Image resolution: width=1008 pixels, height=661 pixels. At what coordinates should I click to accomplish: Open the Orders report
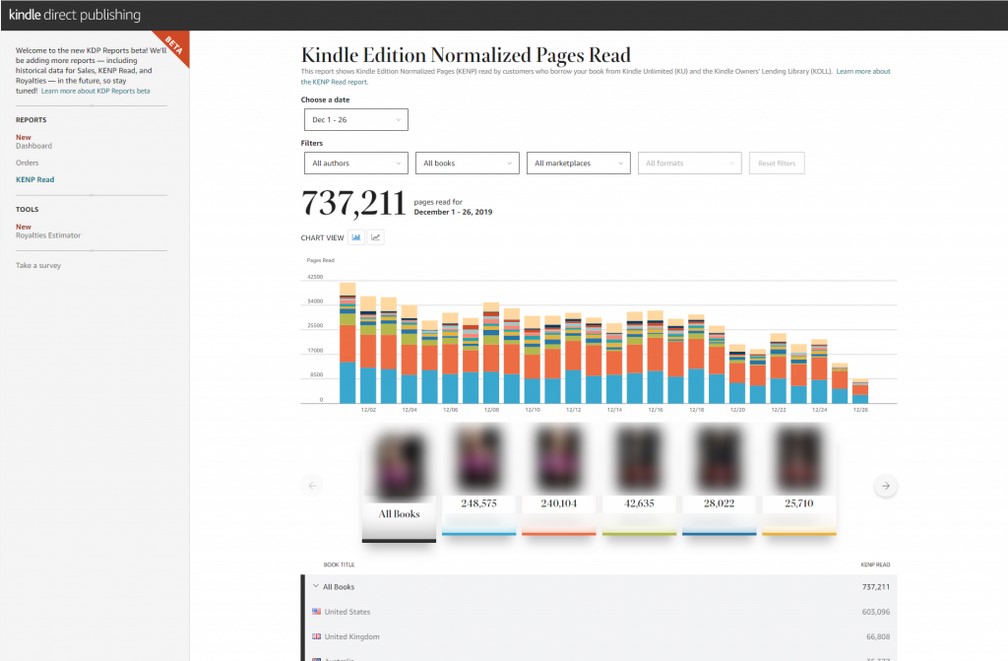point(27,163)
